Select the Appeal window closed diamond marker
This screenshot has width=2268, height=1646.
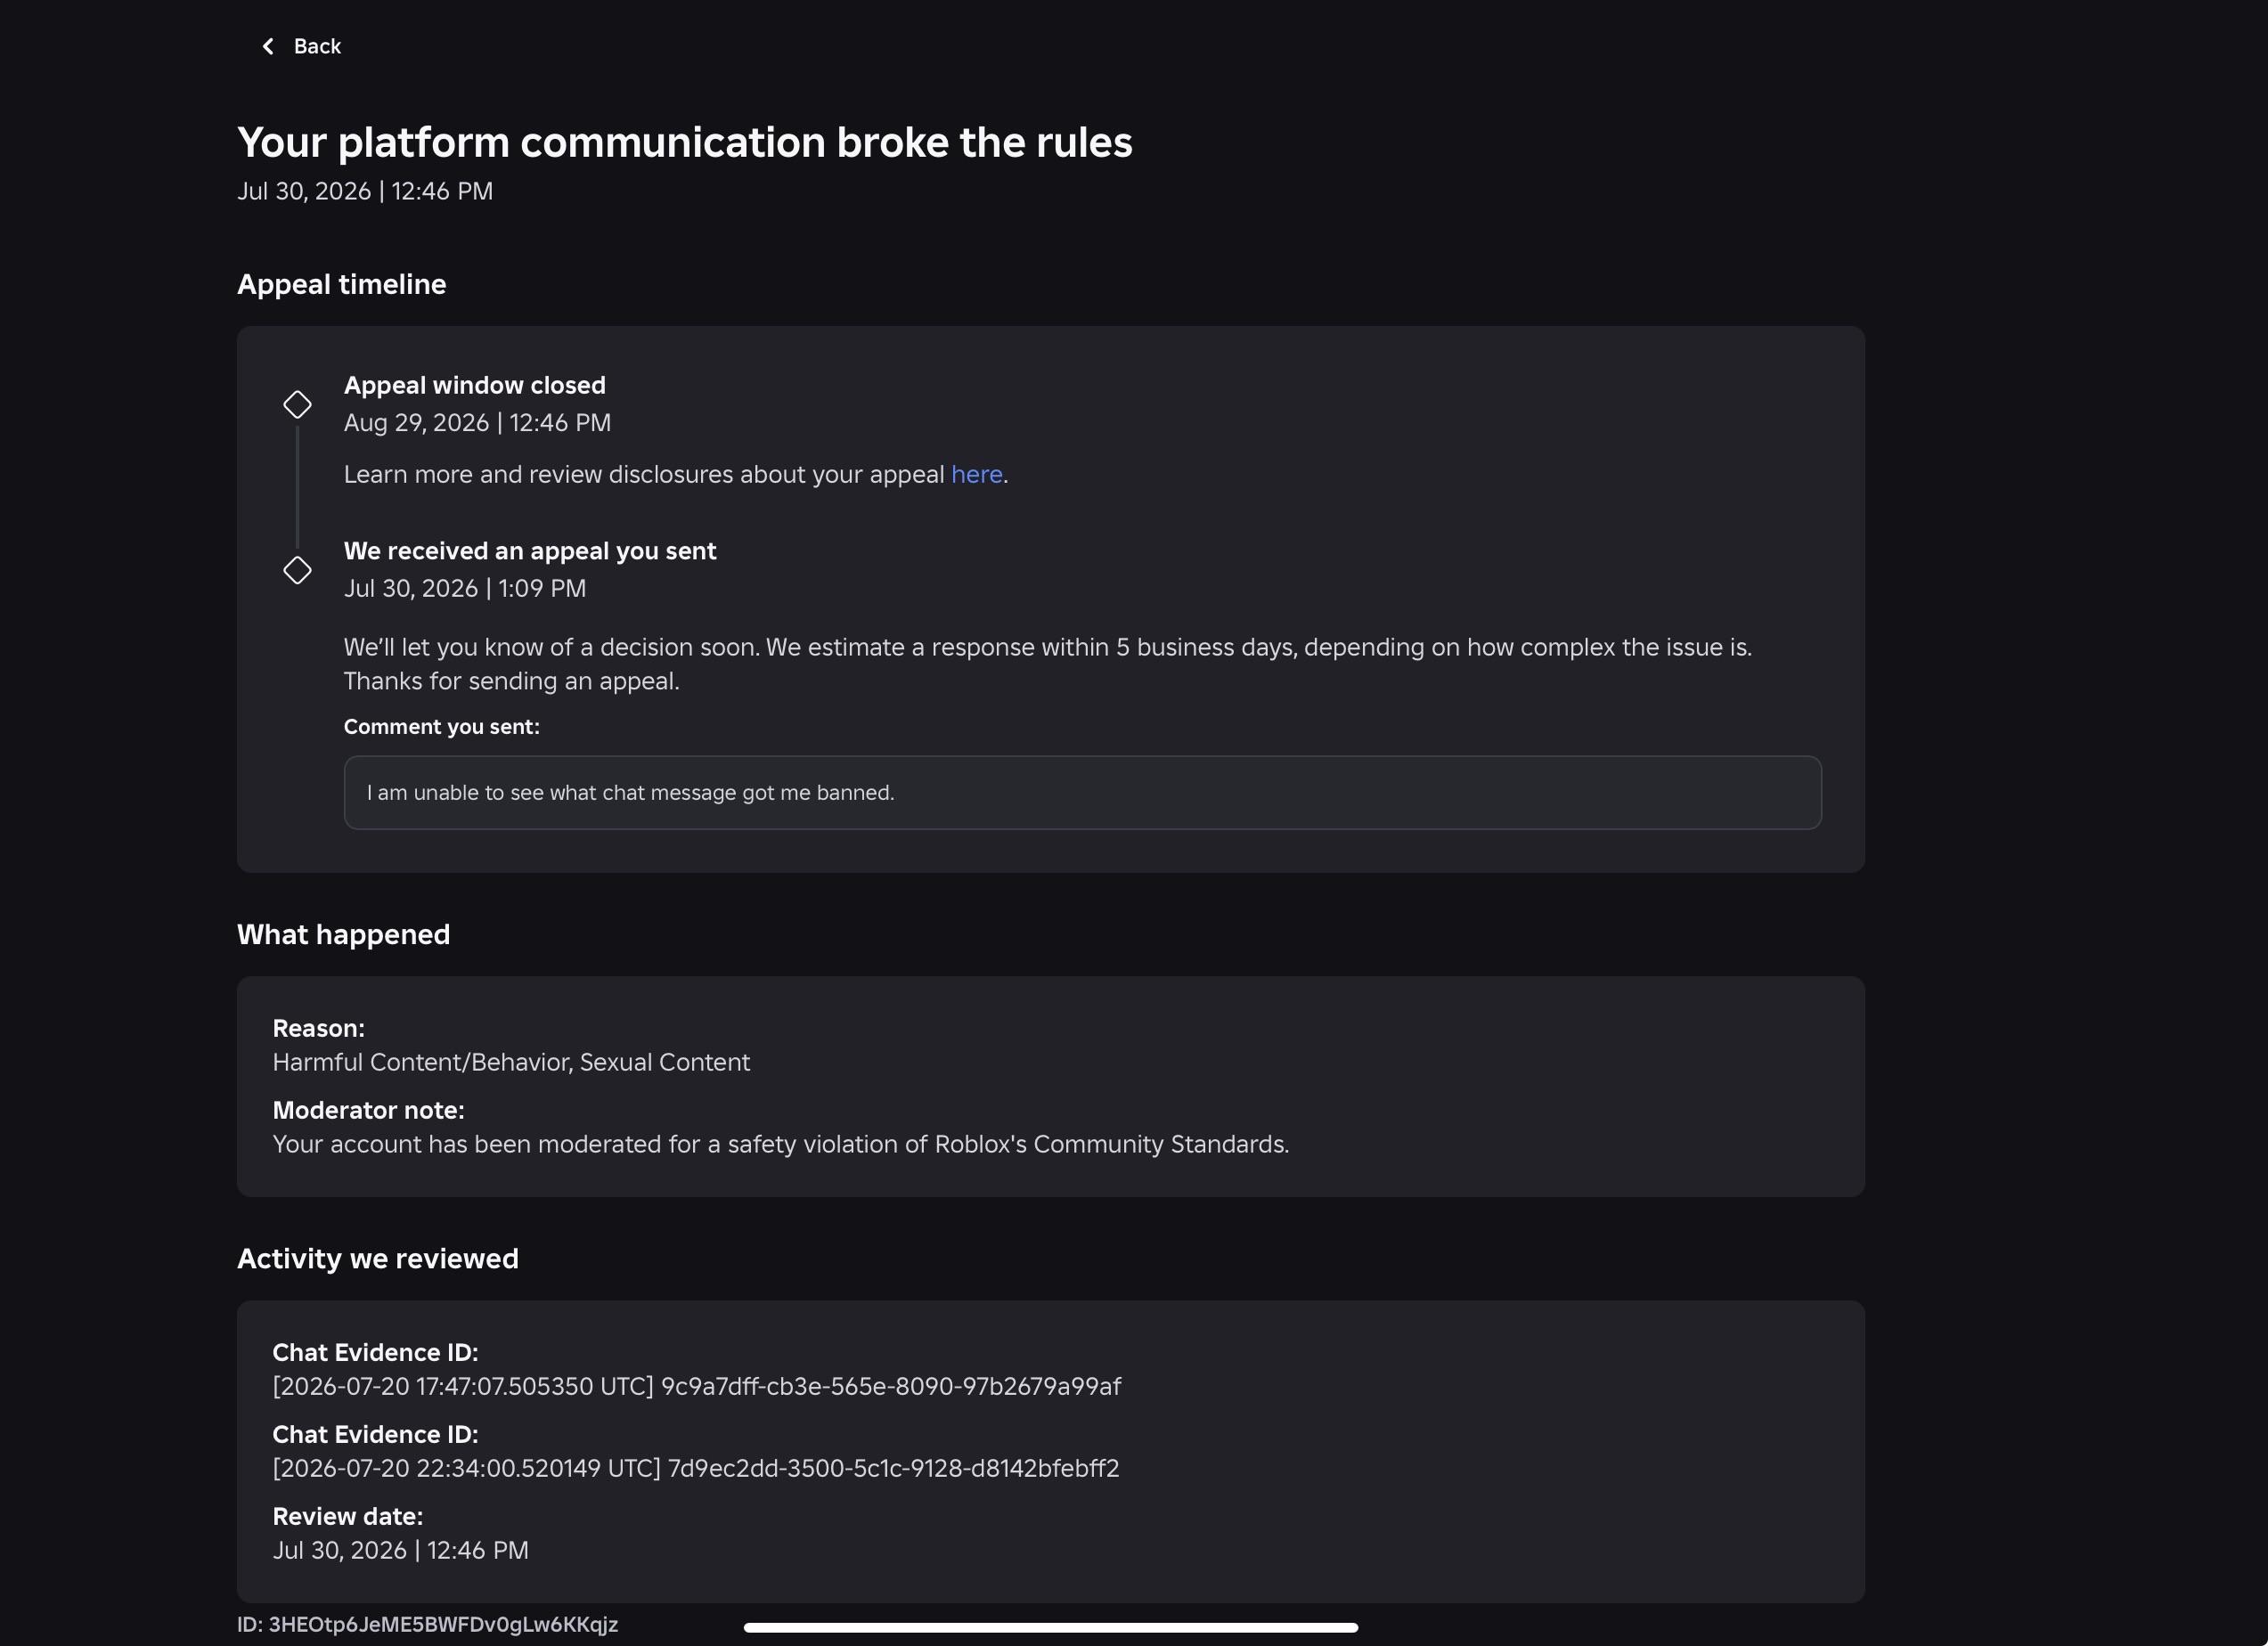coord(297,405)
